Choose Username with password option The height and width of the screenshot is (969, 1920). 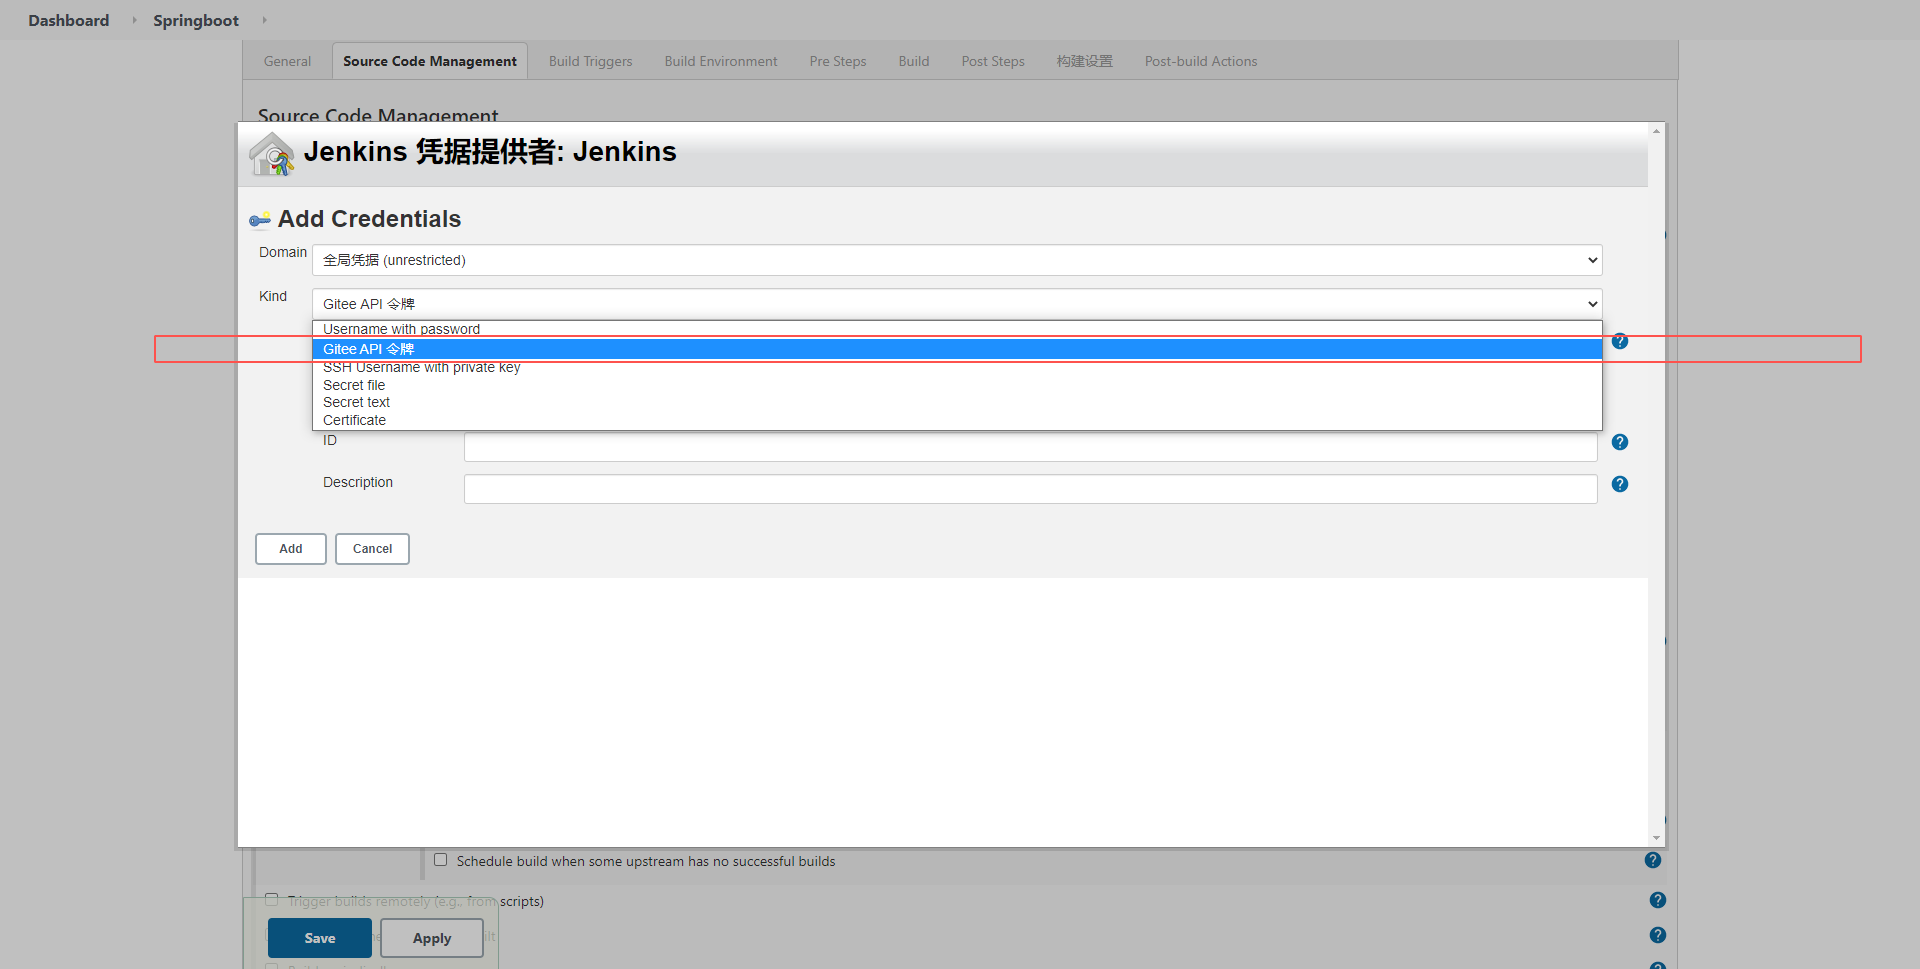point(957,329)
